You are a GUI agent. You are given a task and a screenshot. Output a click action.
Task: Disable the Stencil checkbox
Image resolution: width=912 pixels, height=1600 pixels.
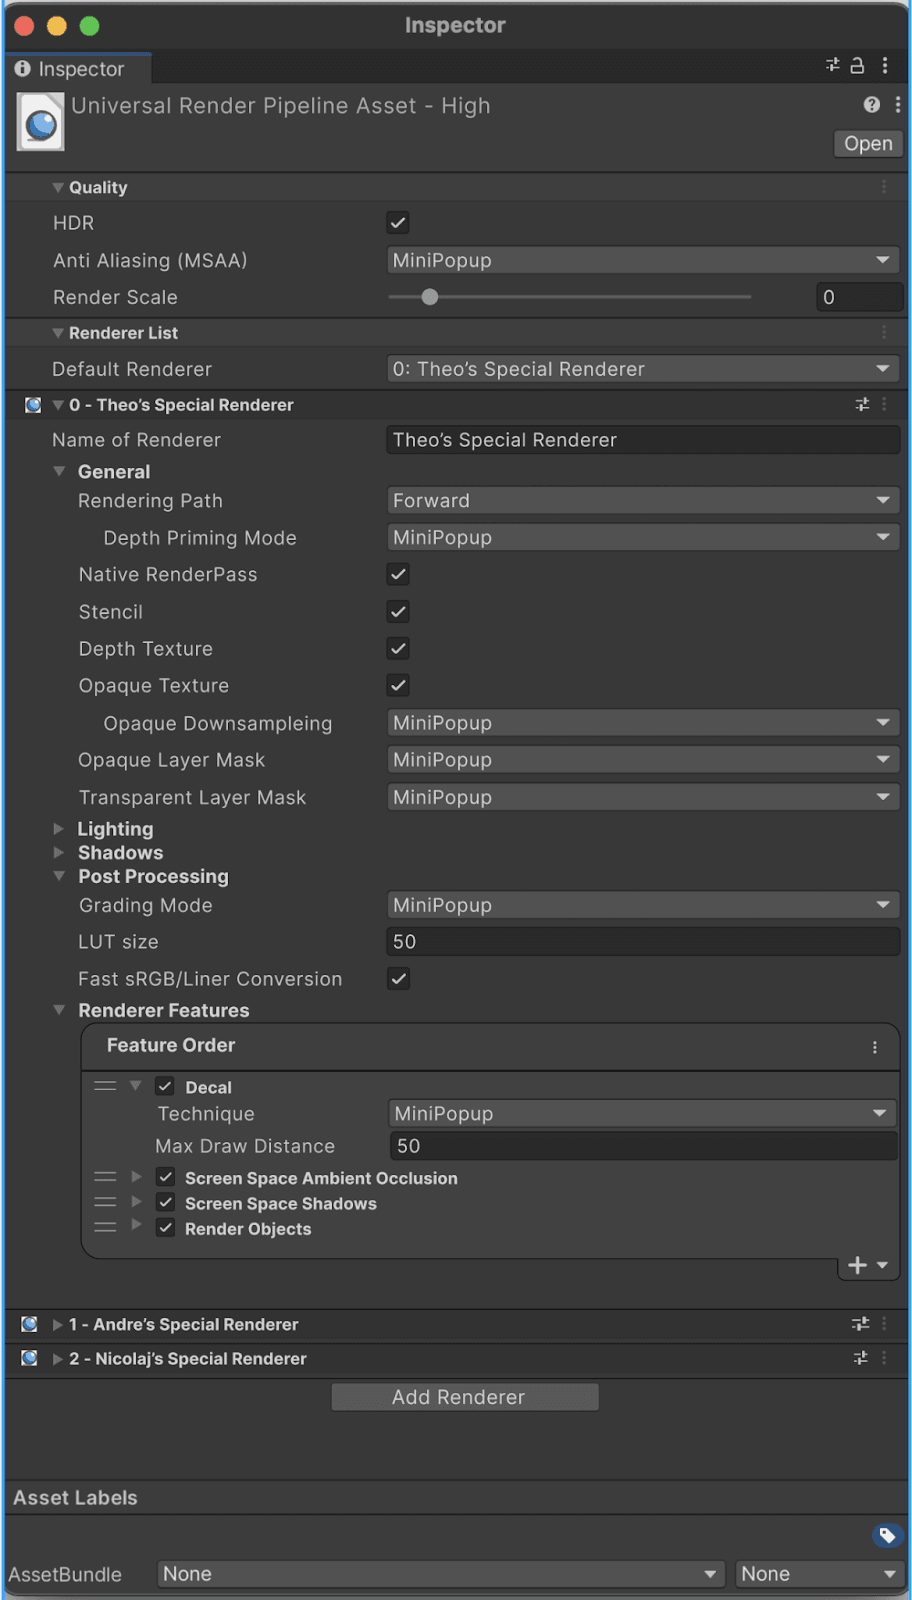tap(398, 611)
